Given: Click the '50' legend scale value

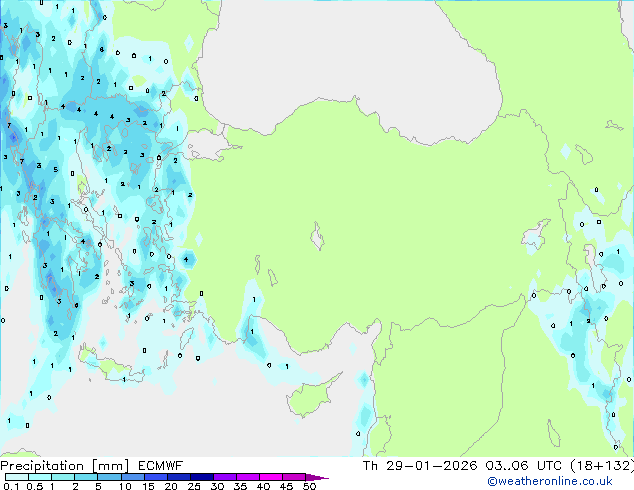Looking at the screenshot, I should click(309, 486).
